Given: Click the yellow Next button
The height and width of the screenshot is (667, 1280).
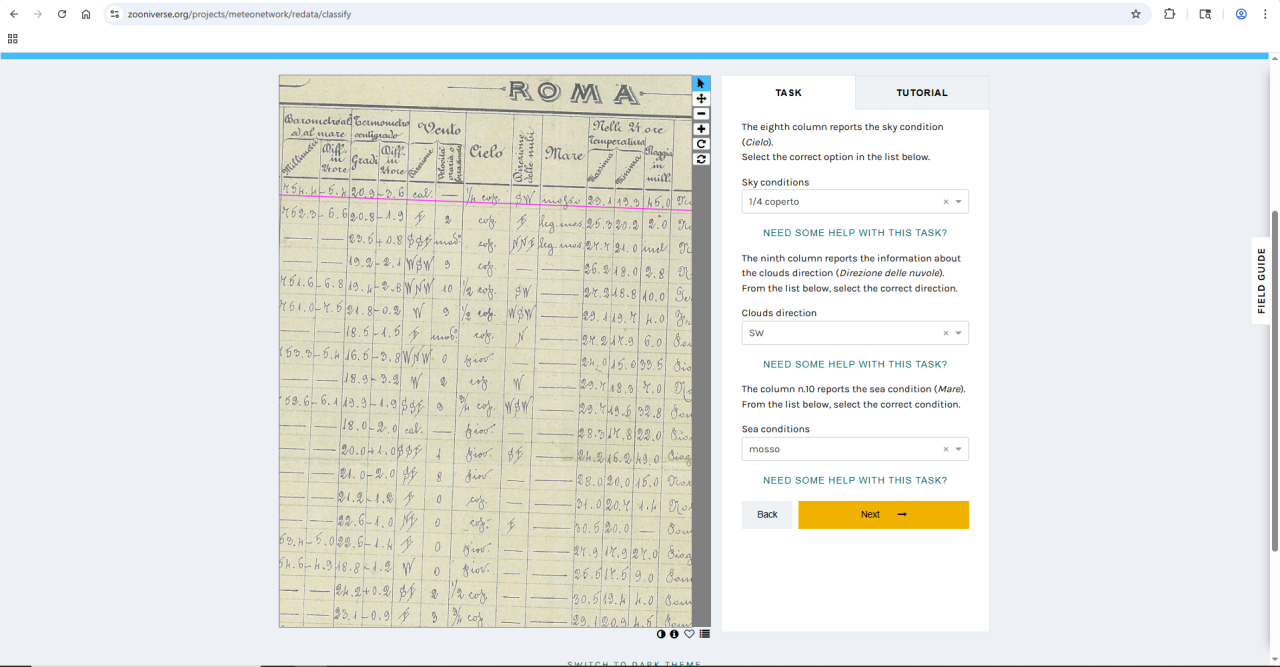Looking at the screenshot, I should pos(883,514).
